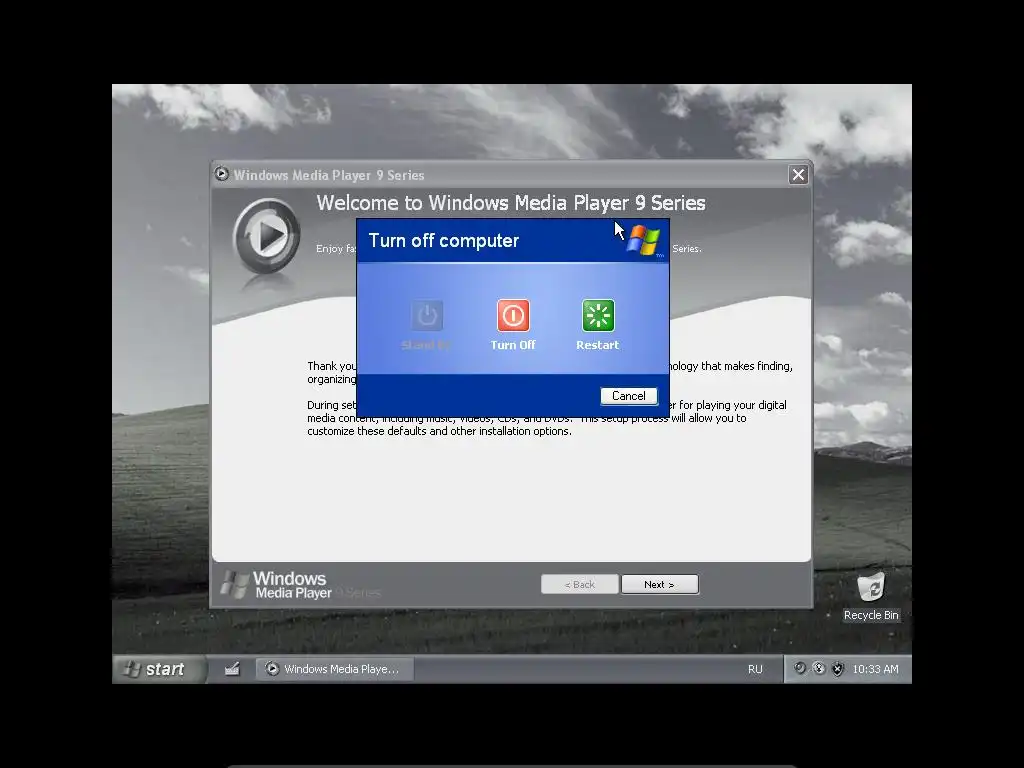Image resolution: width=1024 pixels, height=768 pixels.
Task: Click the Turn Off label text
Action: point(513,345)
